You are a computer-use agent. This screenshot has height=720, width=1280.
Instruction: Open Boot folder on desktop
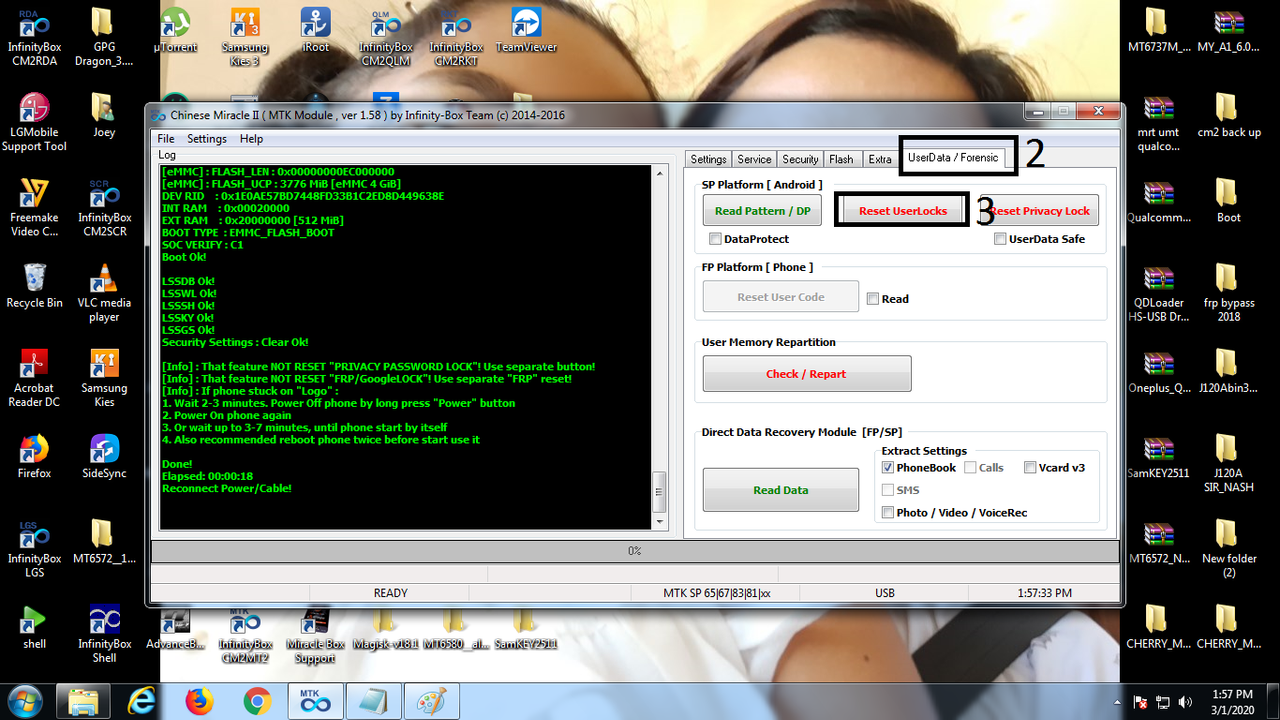1228,200
